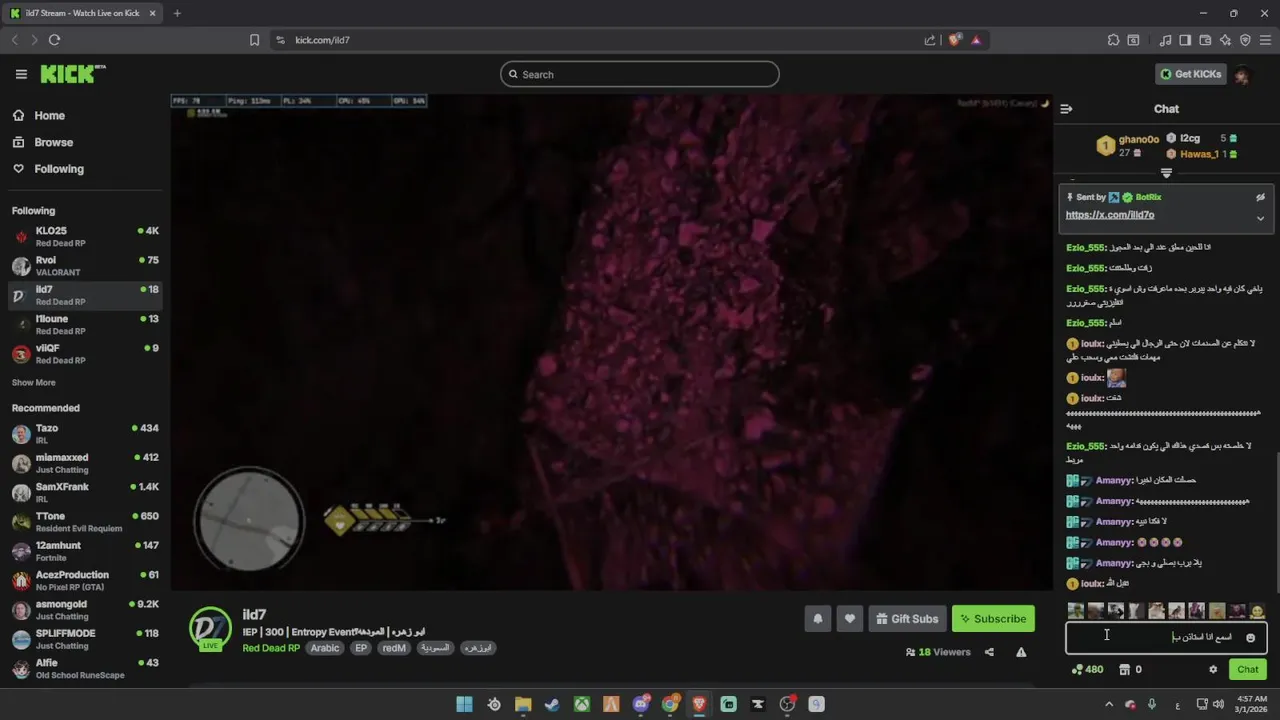Click the KICK logo

point(72,74)
